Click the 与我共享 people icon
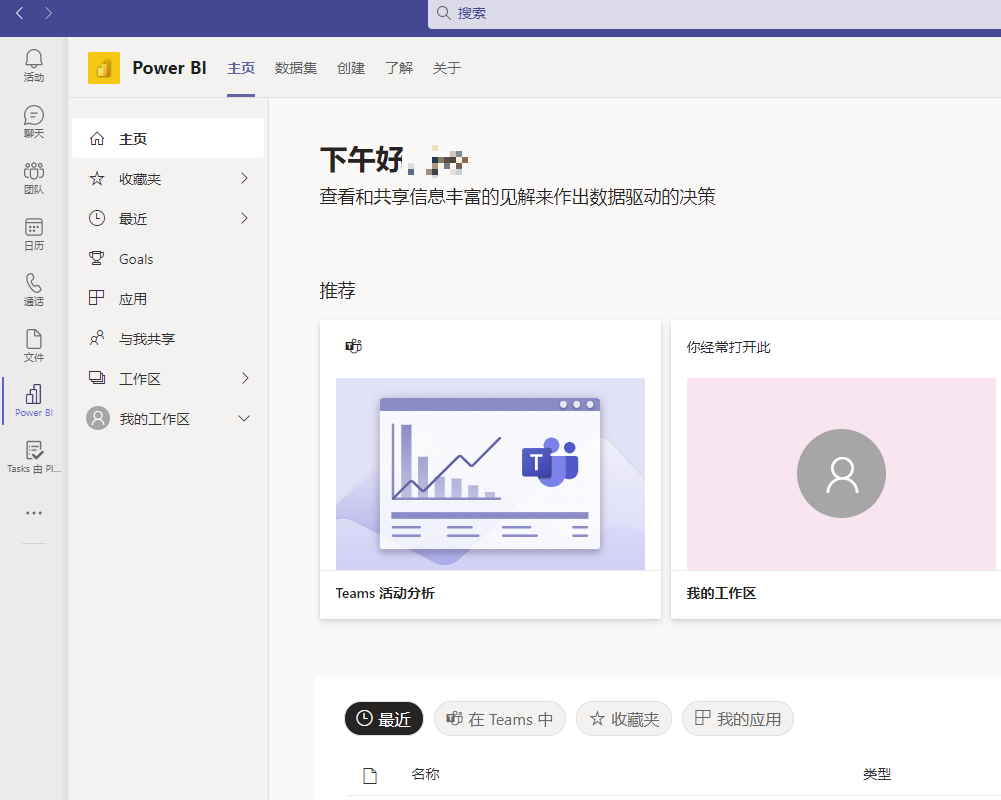 97,338
